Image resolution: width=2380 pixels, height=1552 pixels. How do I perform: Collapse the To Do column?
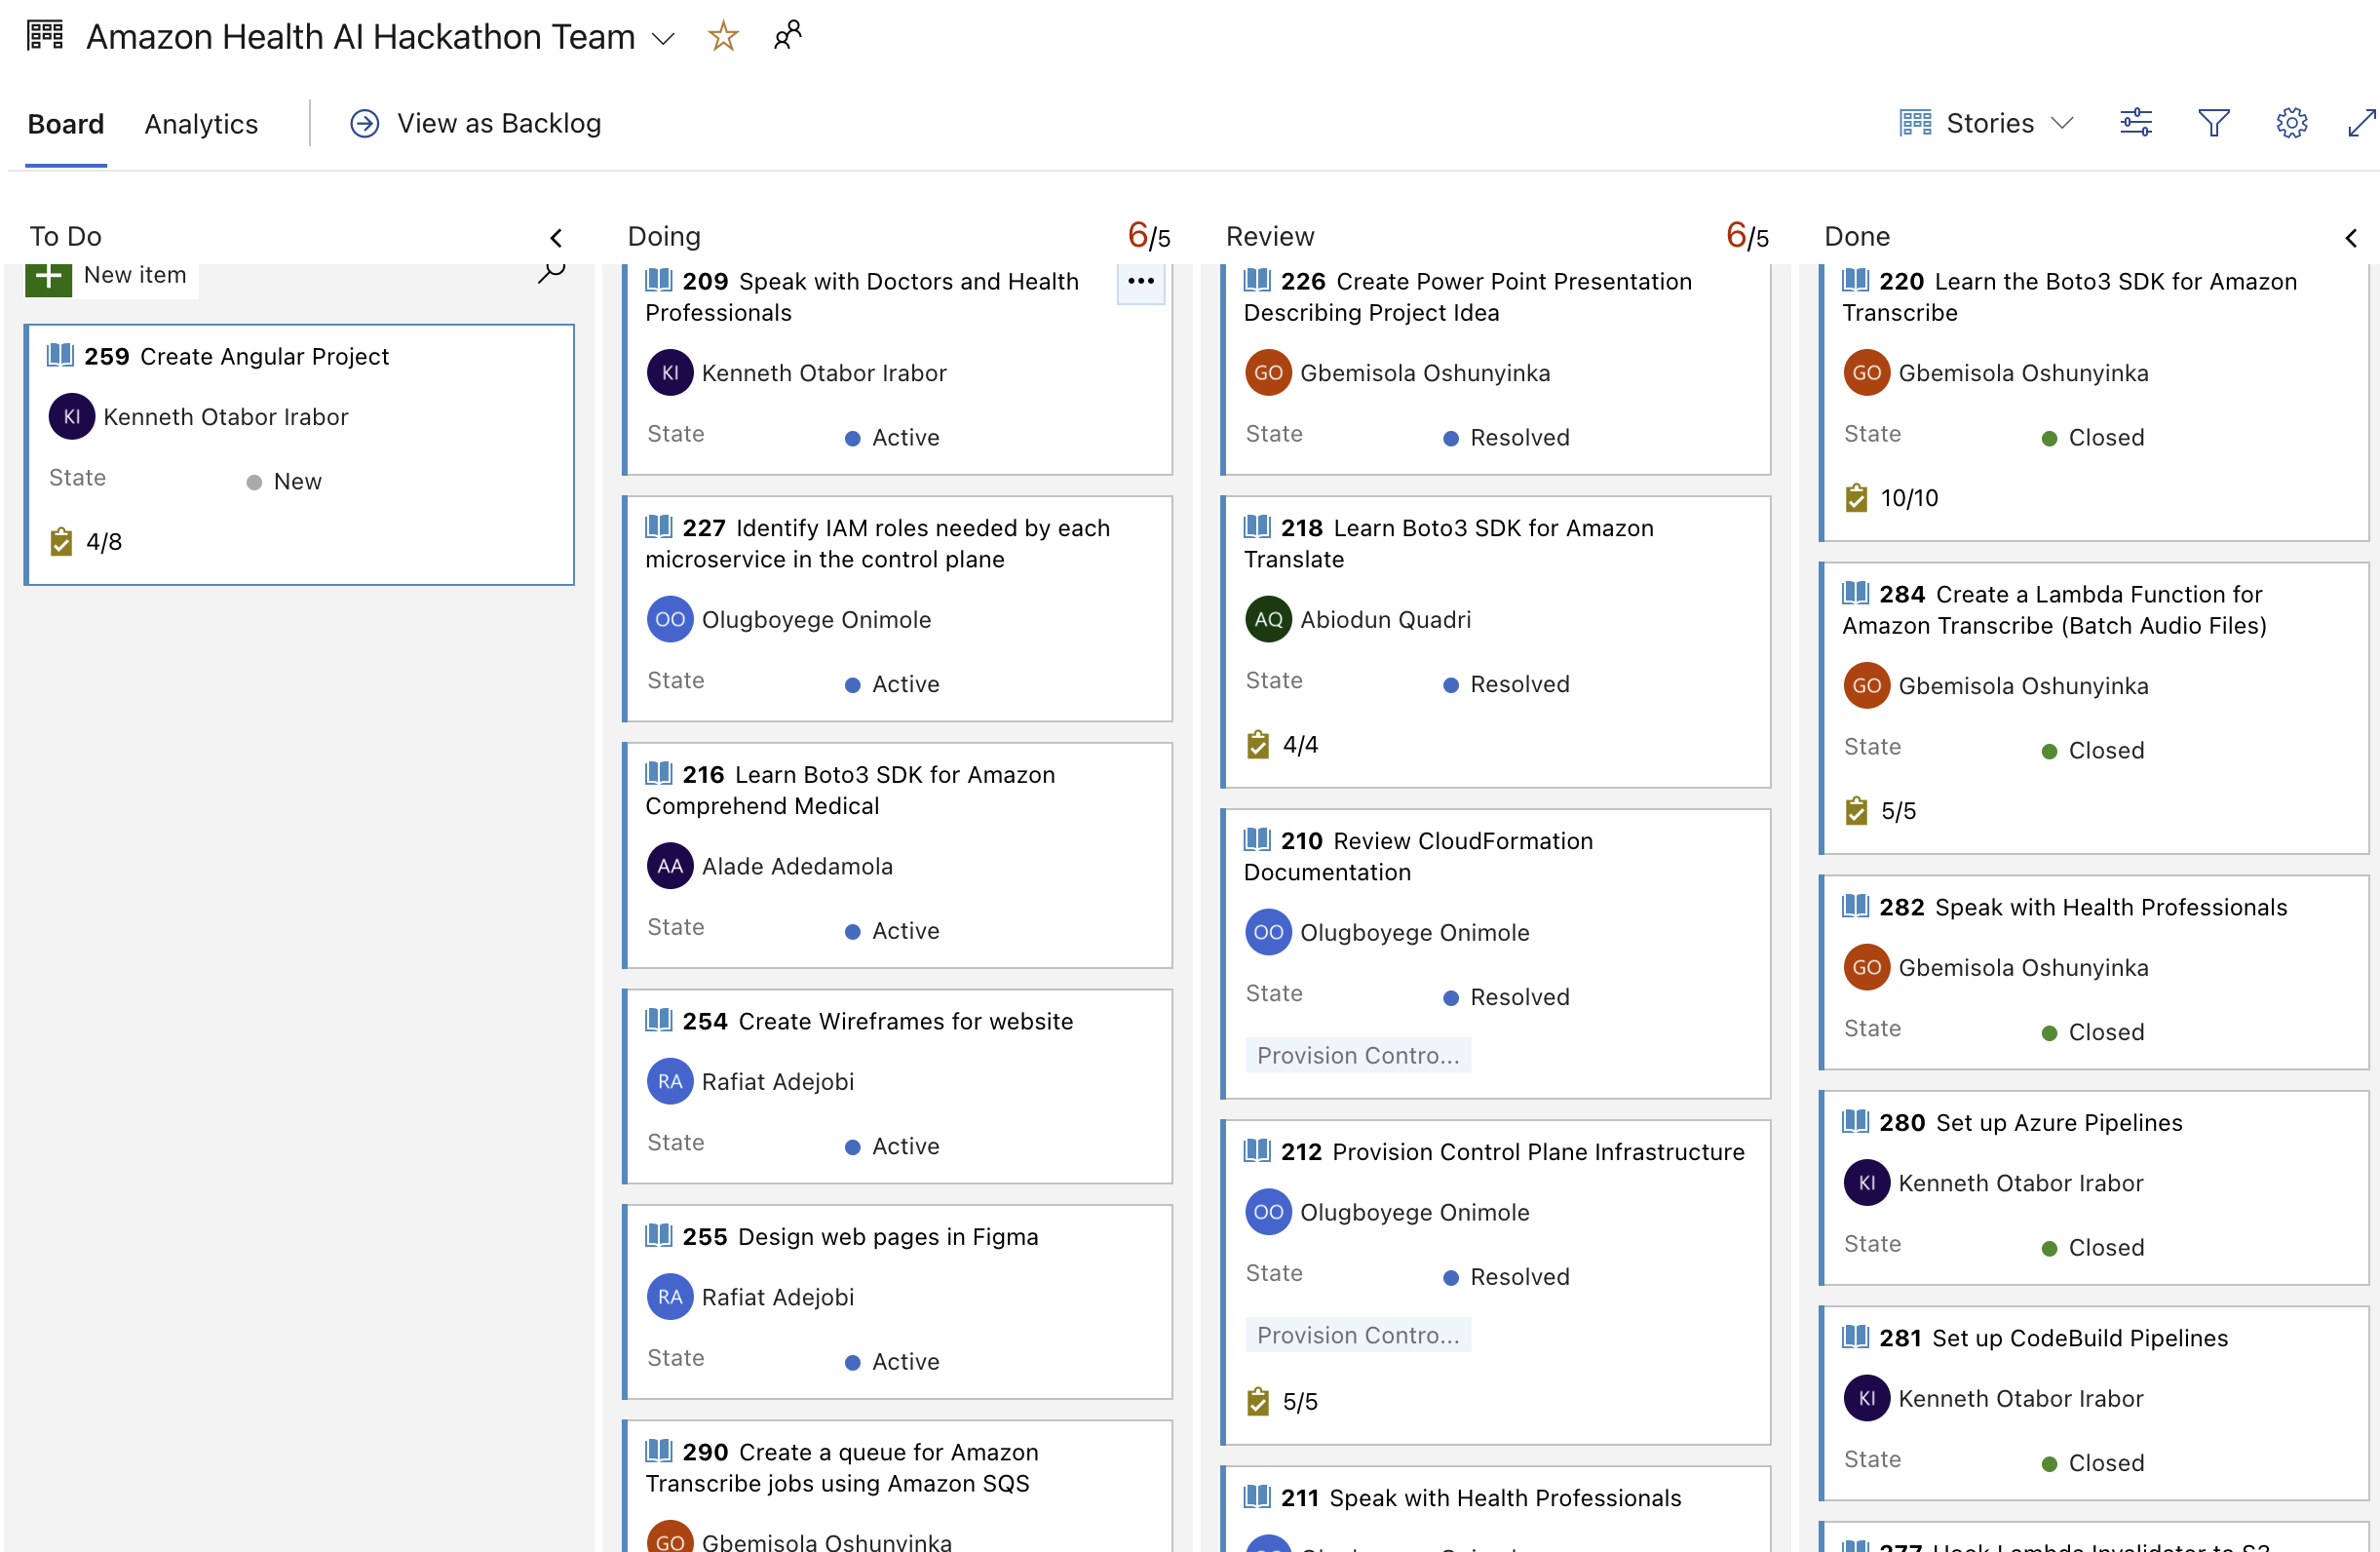556,237
